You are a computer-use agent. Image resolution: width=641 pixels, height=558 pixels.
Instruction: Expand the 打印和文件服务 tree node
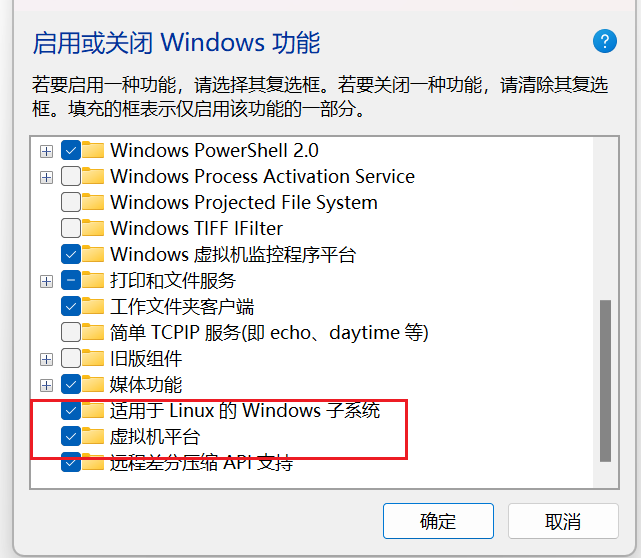click(x=46, y=281)
